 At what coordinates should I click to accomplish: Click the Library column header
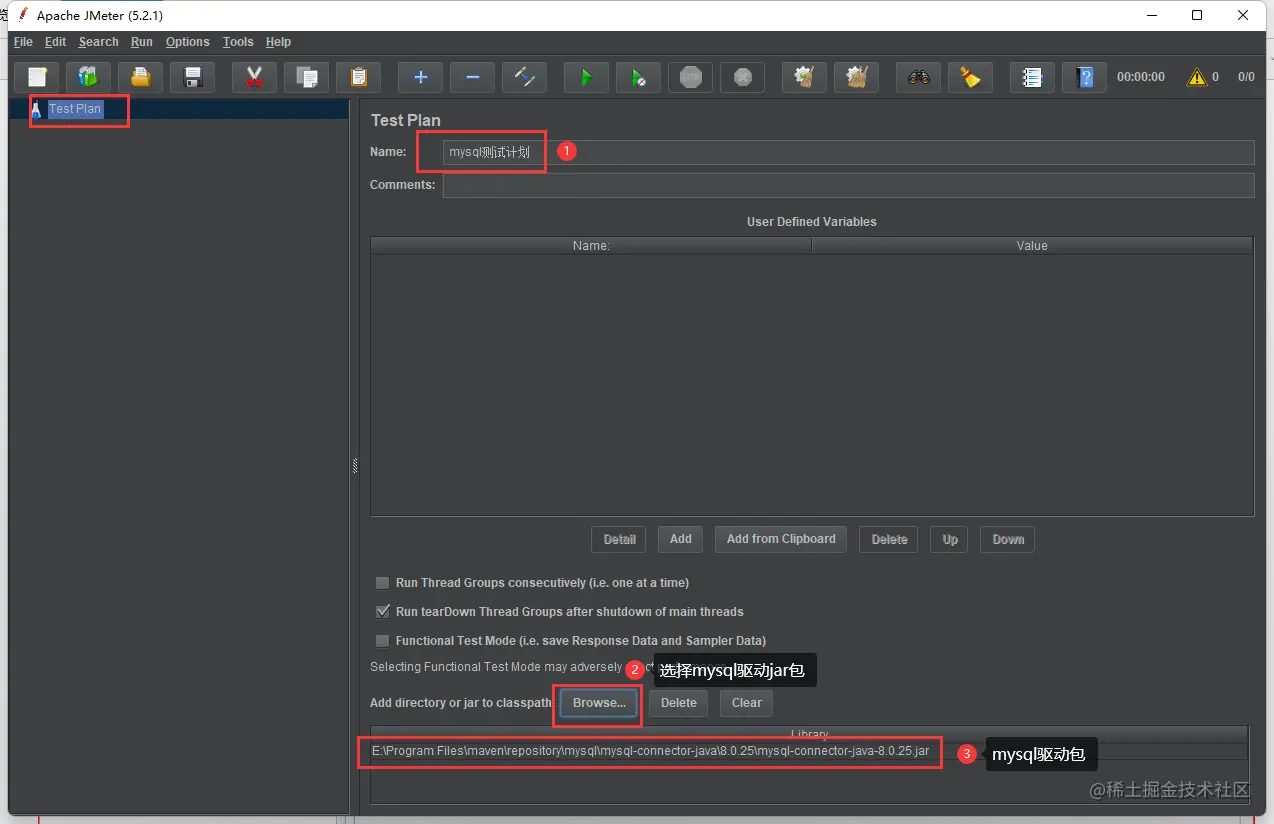coord(809,734)
